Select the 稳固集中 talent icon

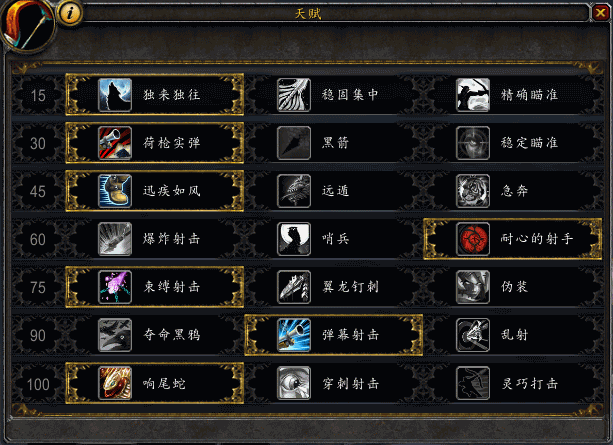click(294, 95)
